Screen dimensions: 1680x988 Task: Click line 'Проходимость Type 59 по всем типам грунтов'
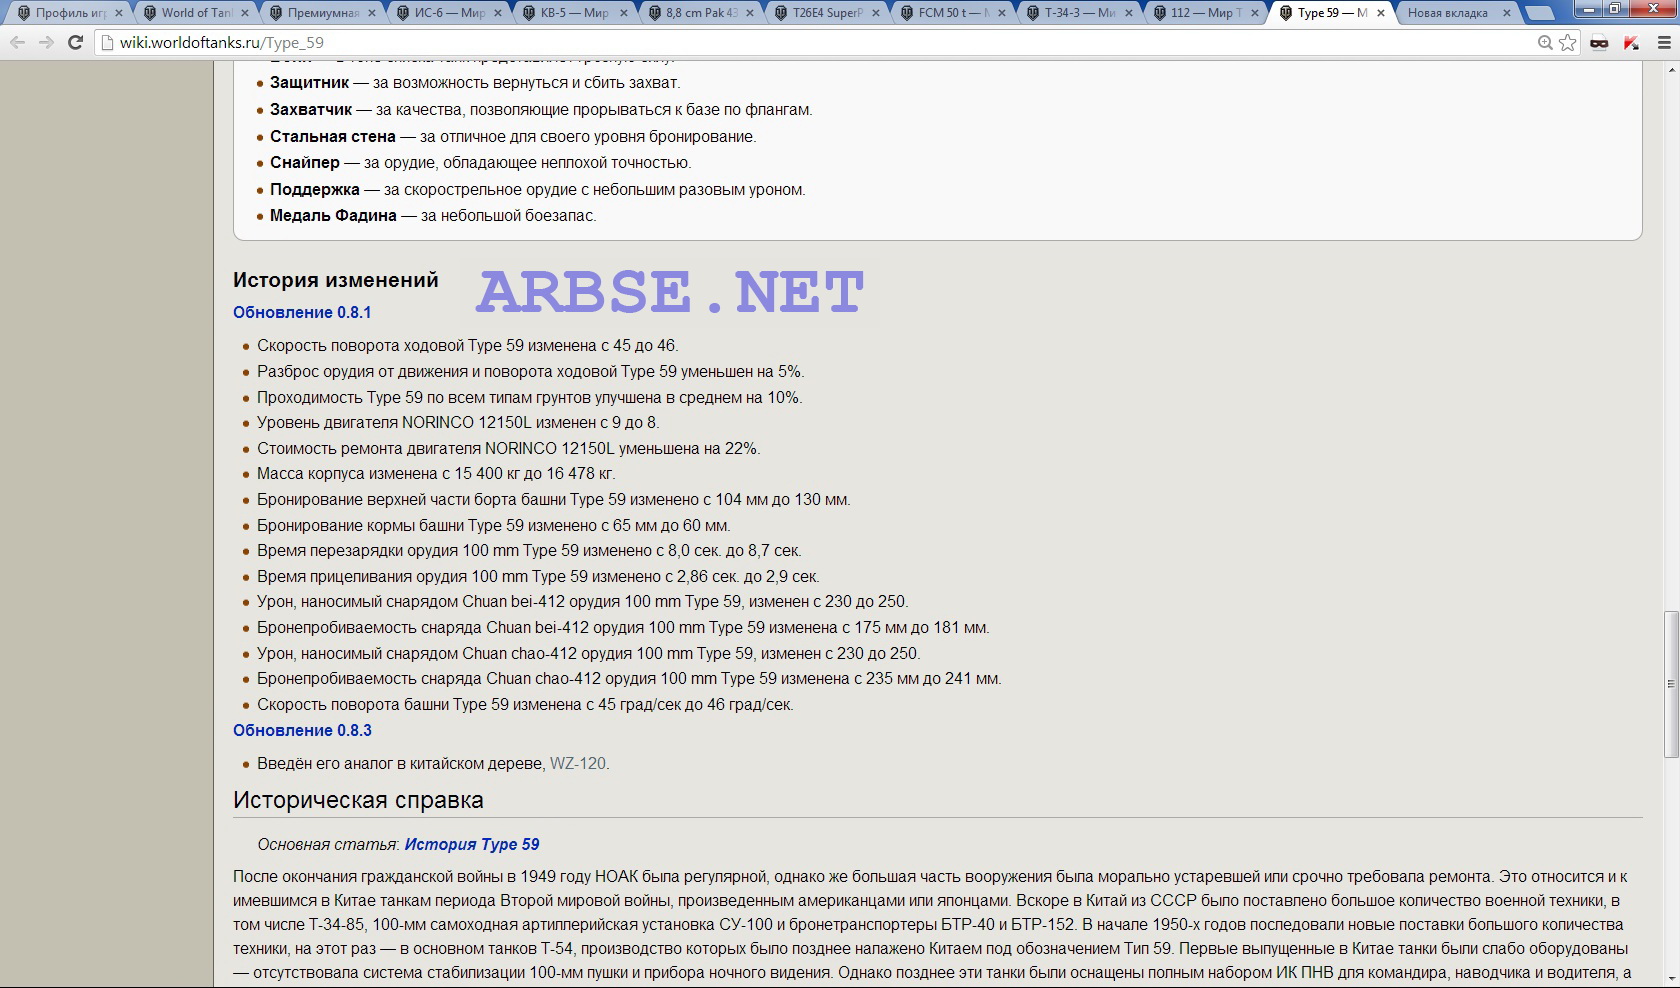[530, 397]
